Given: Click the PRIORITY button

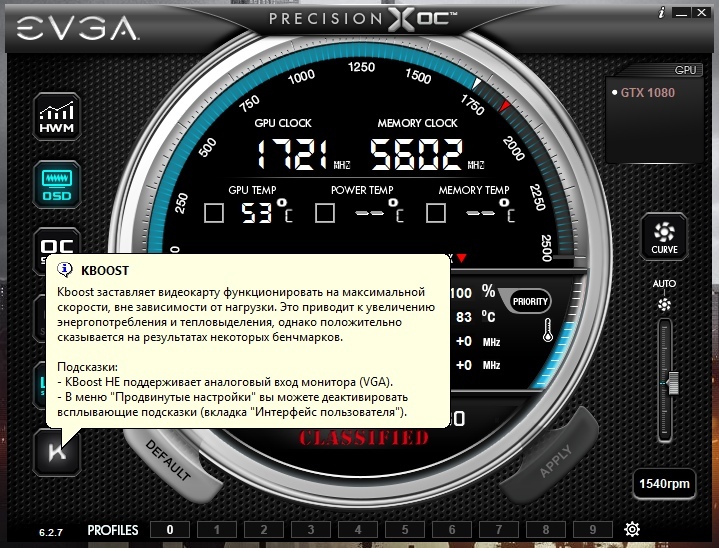Looking at the screenshot, I should click(x=530, y=301).
